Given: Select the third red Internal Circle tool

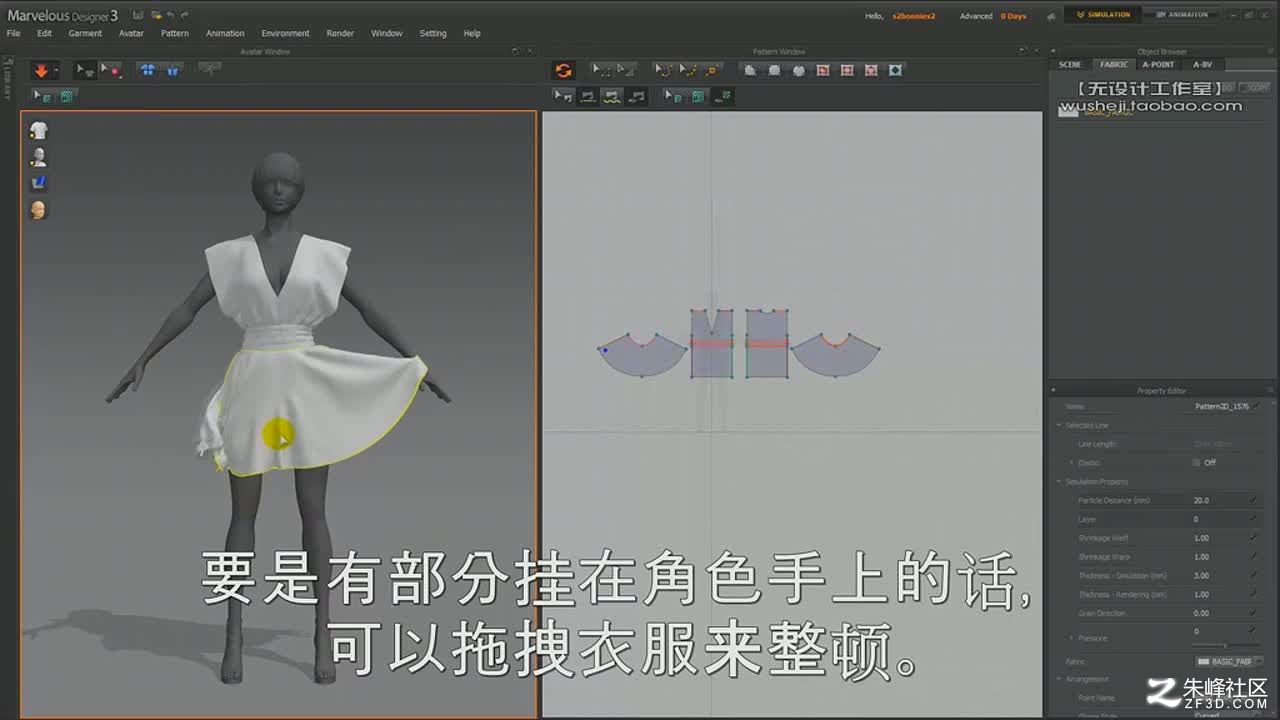Looking at the screenshot, I should pos(871,70).
